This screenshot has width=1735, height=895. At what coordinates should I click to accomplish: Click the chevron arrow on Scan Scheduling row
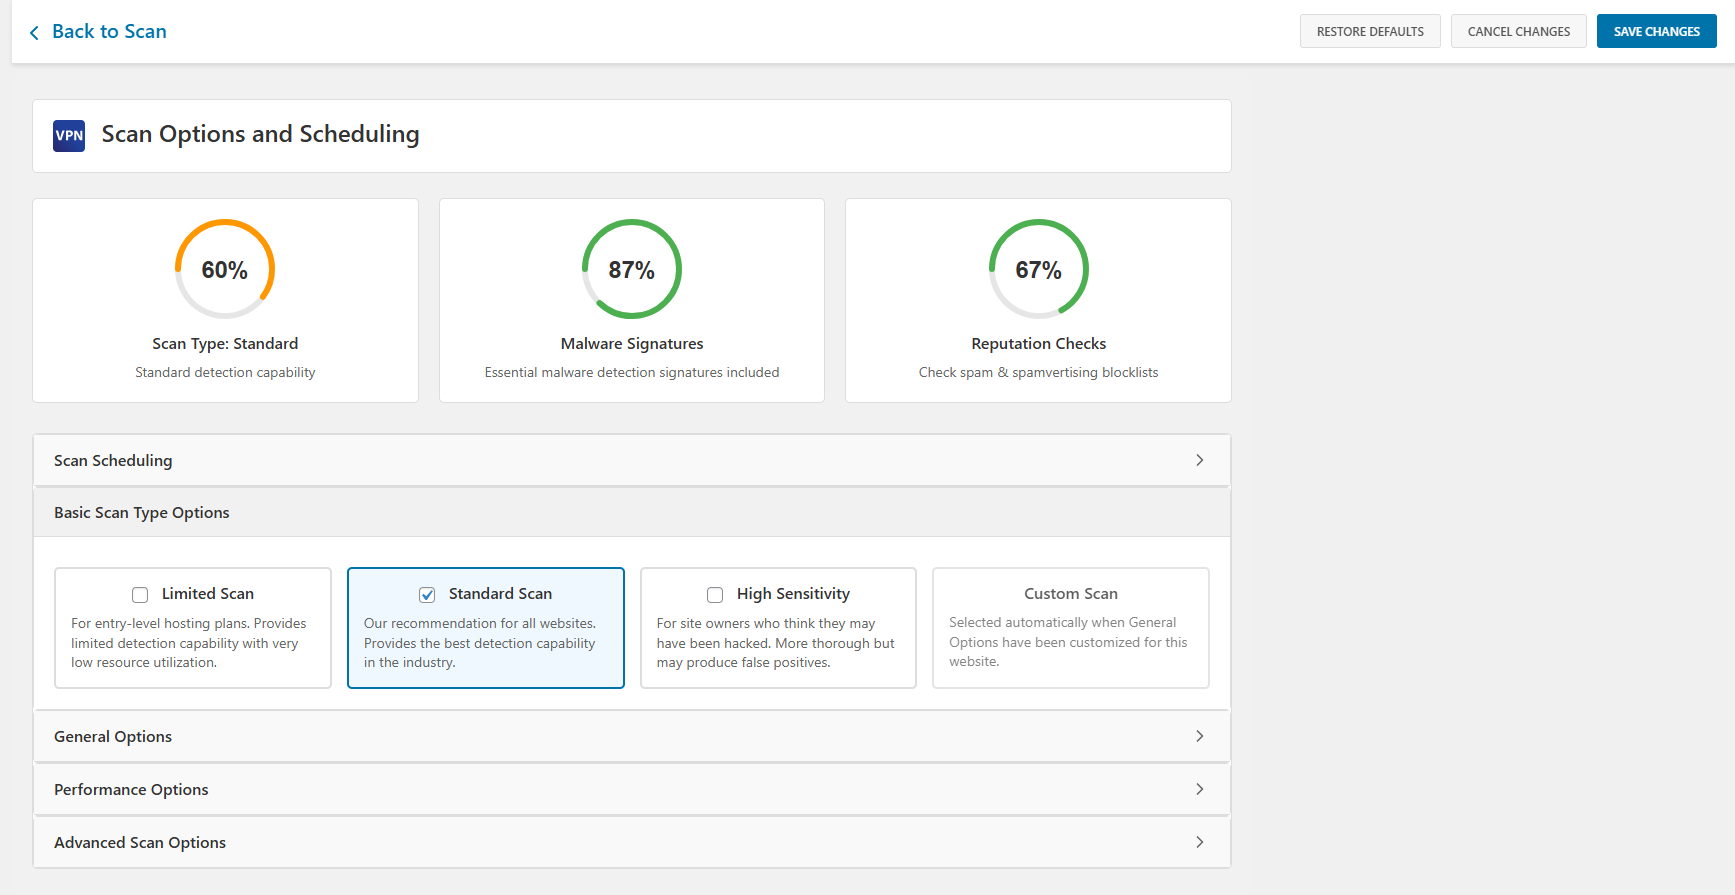(1200, 460)
